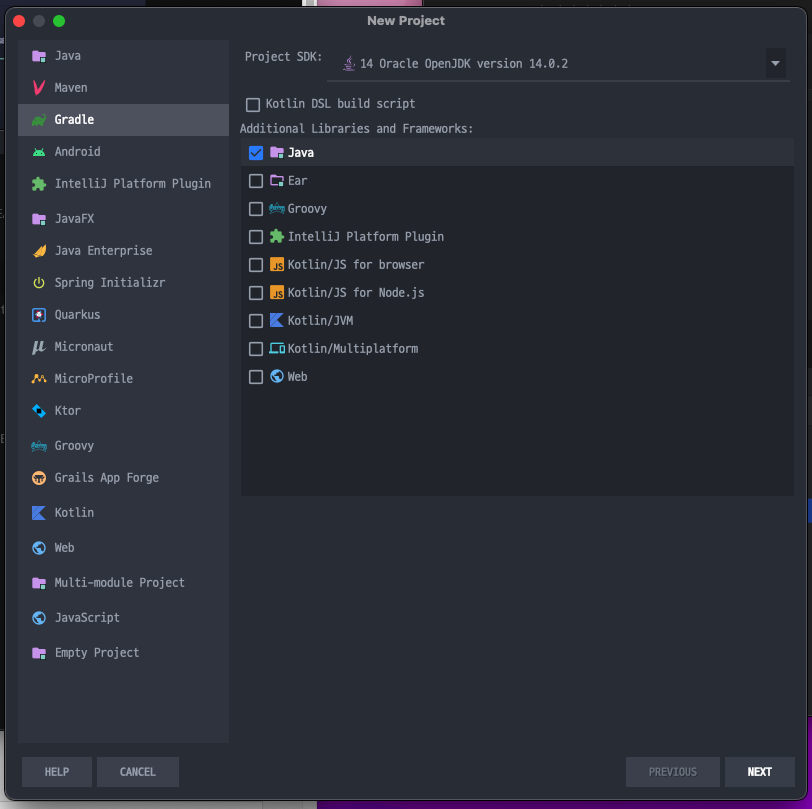Click the Gradle elephant icon
This screenshot has width=812, height=809.
pos(39,120)
